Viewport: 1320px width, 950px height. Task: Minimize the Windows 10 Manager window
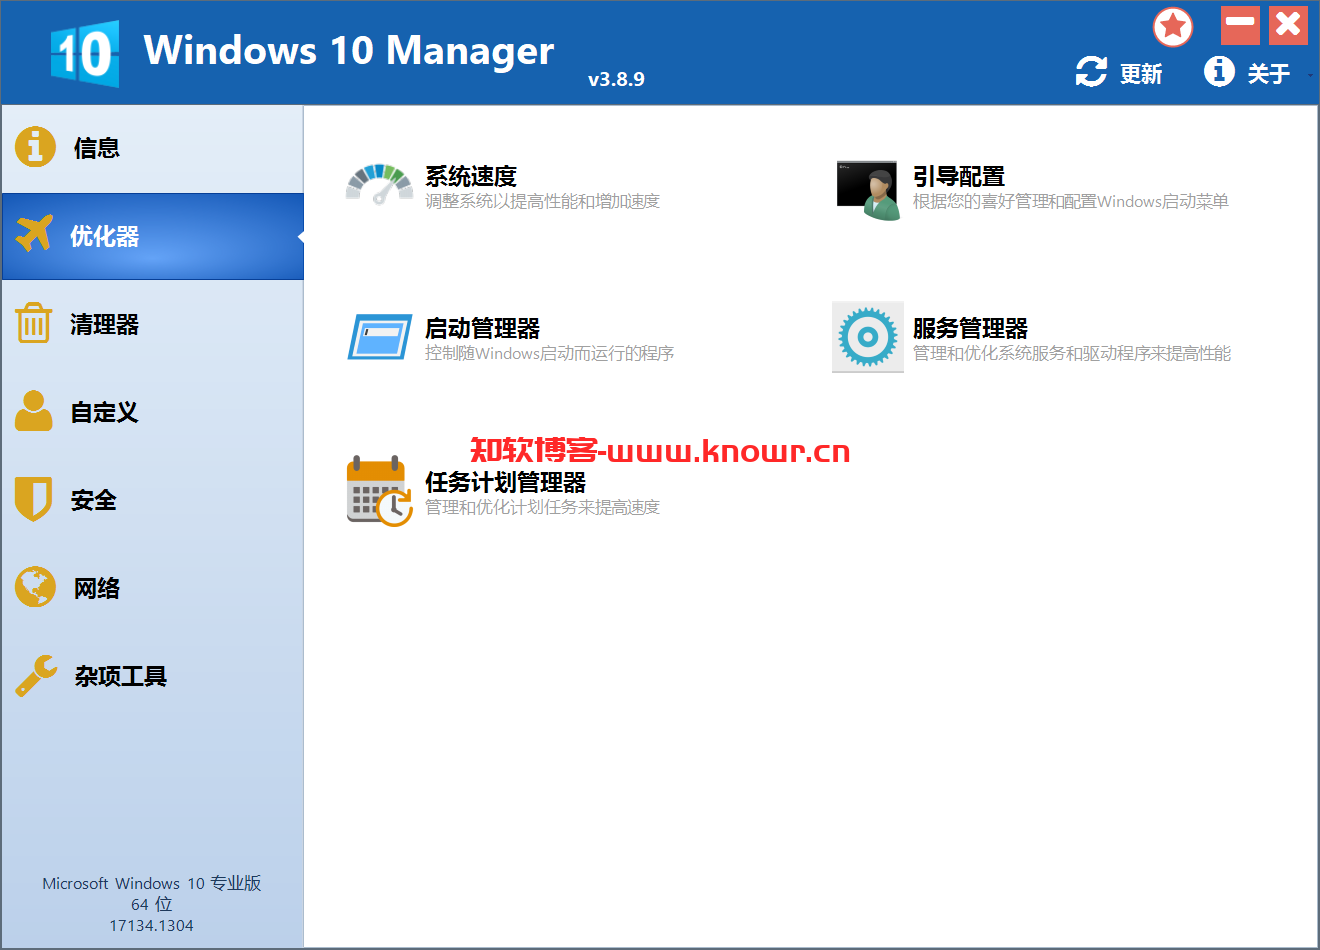tap(1240, 25)
